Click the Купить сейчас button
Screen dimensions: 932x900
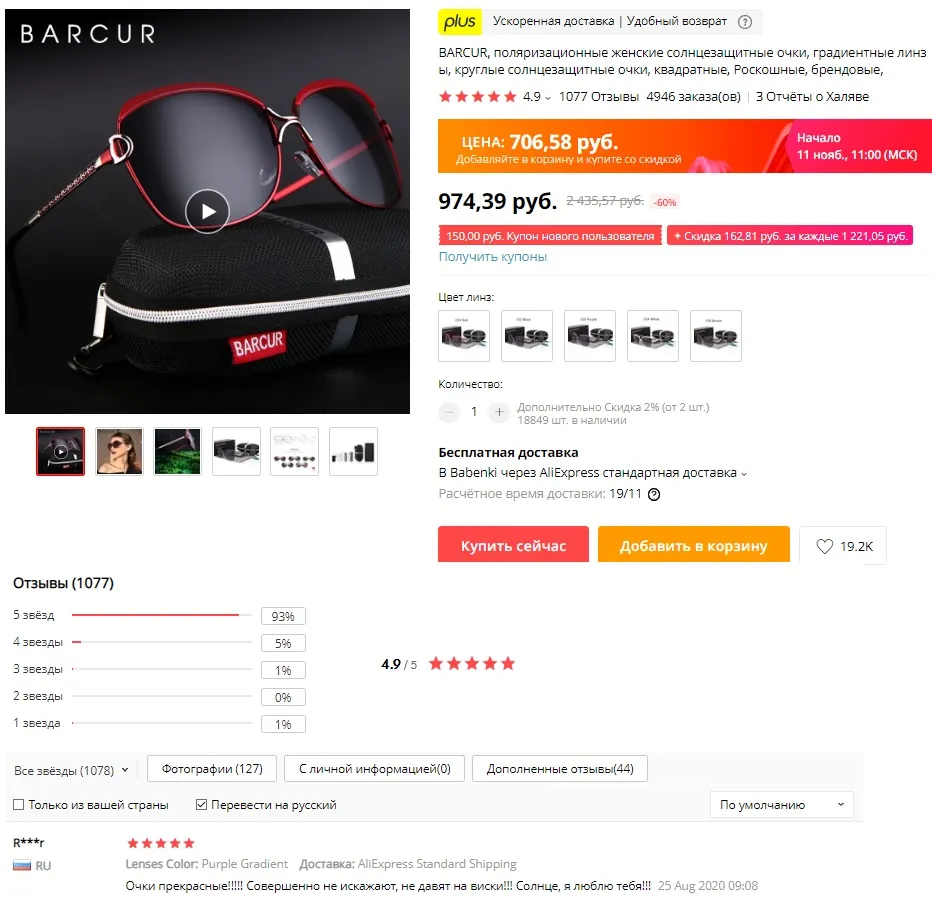pos(513,545)
